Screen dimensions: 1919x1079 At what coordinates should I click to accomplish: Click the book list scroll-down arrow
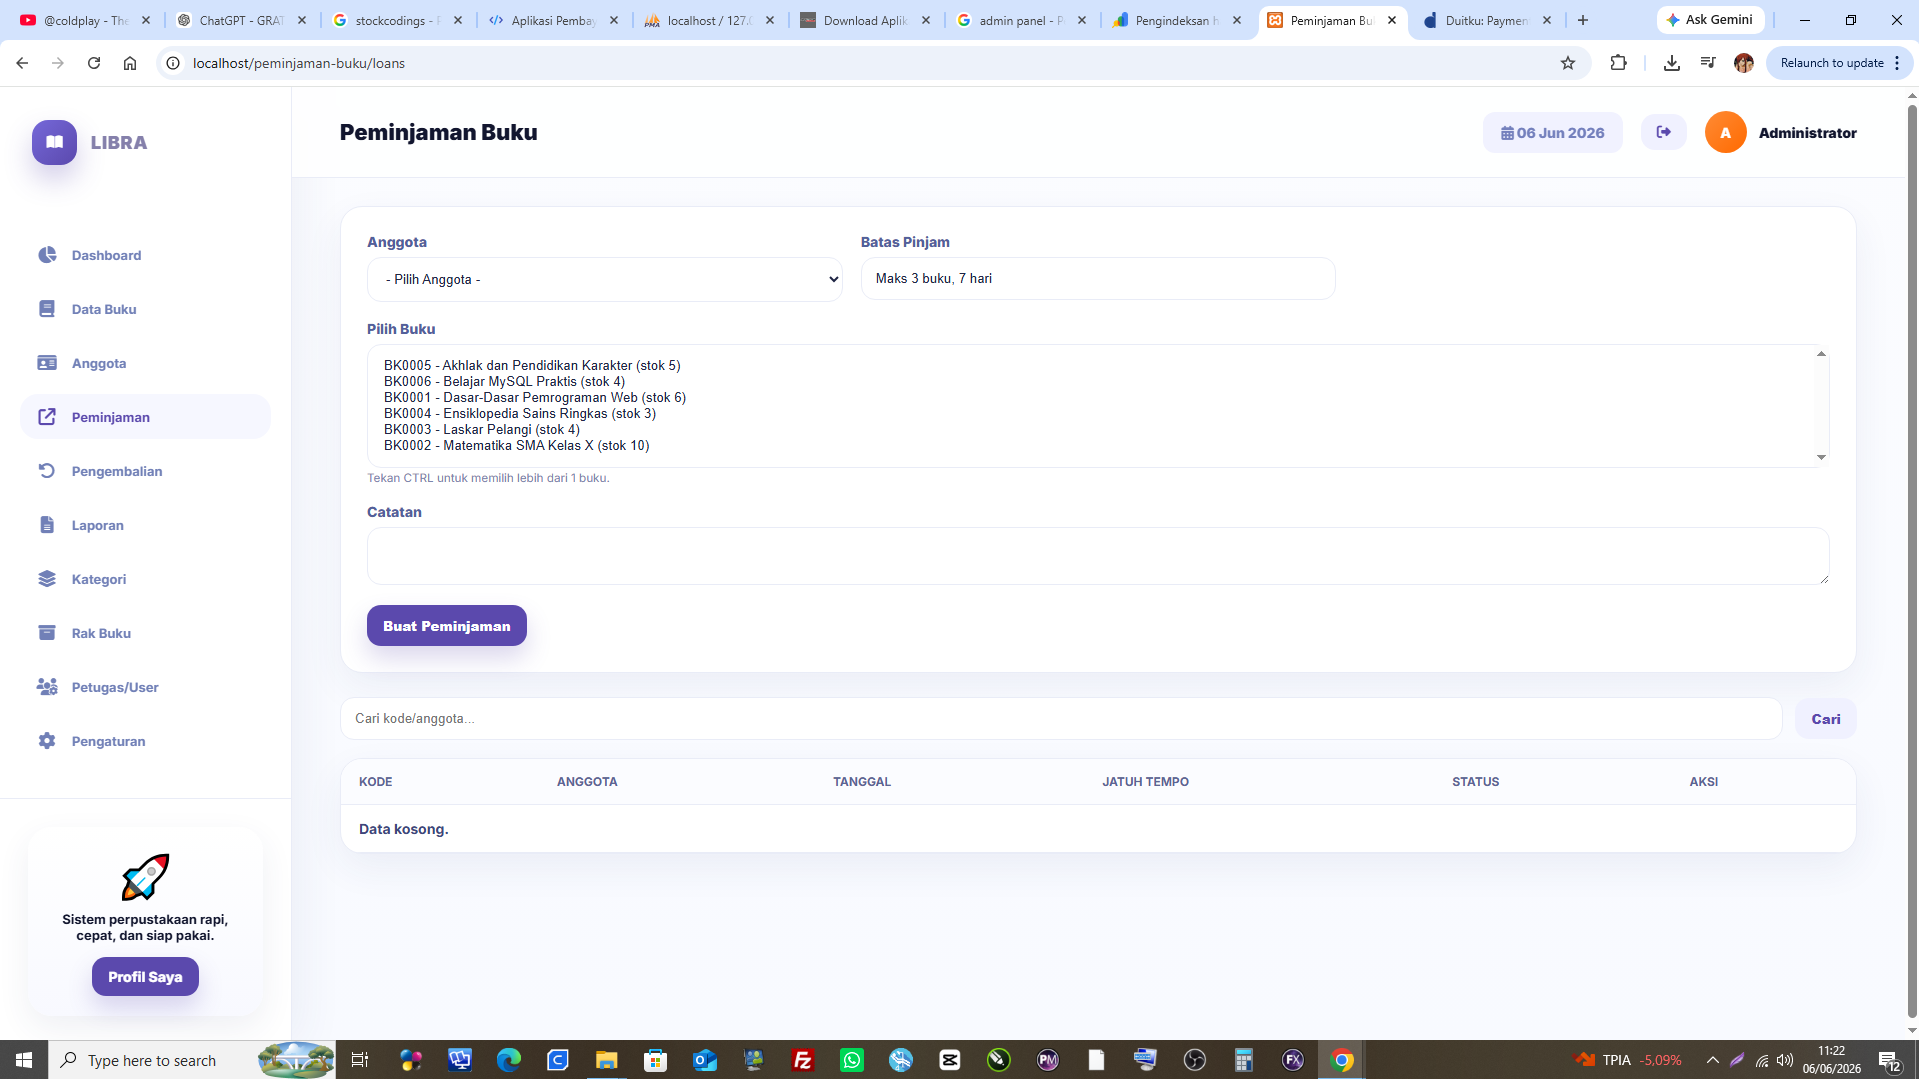click(x=1821, y=457)
